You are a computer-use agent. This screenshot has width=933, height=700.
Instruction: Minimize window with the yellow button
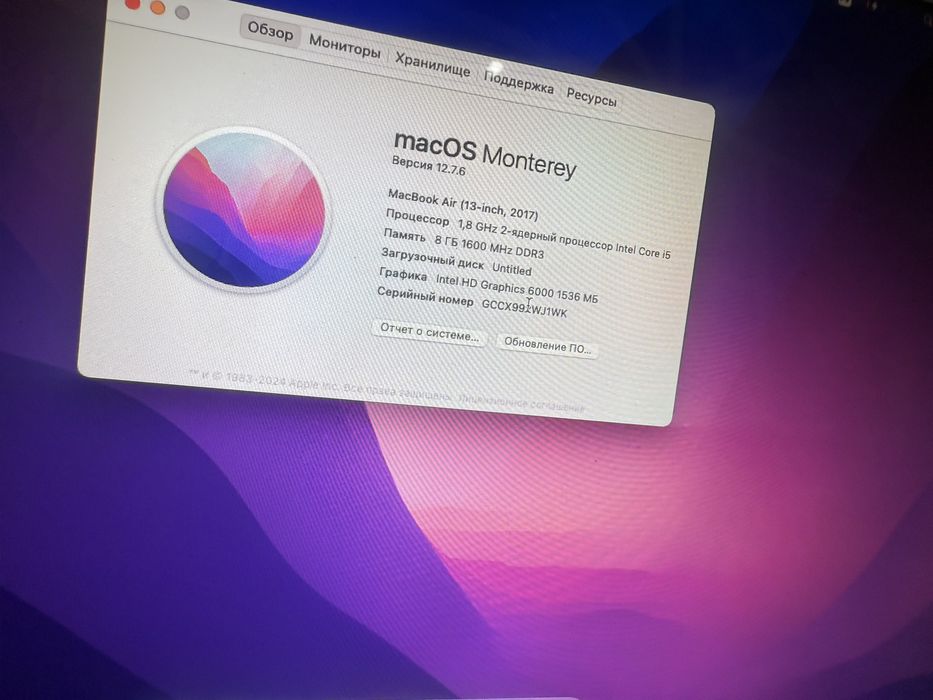pos(158,7)
